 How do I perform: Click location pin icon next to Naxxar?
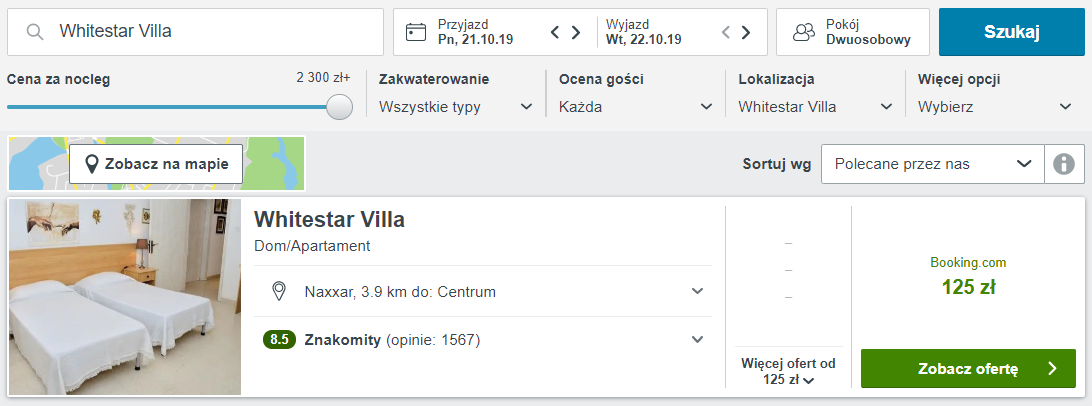point(279,291)
